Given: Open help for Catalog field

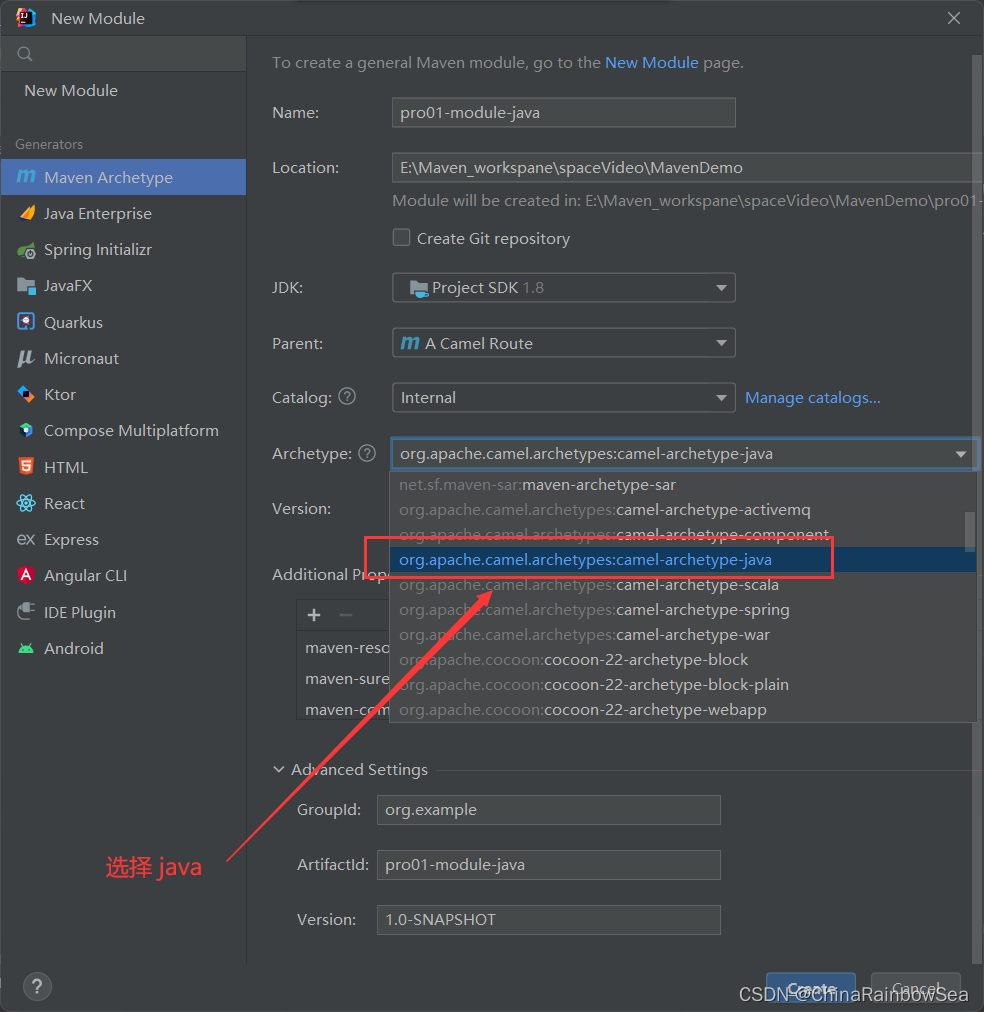Looking at the screenshot, I should click(347, 396).
